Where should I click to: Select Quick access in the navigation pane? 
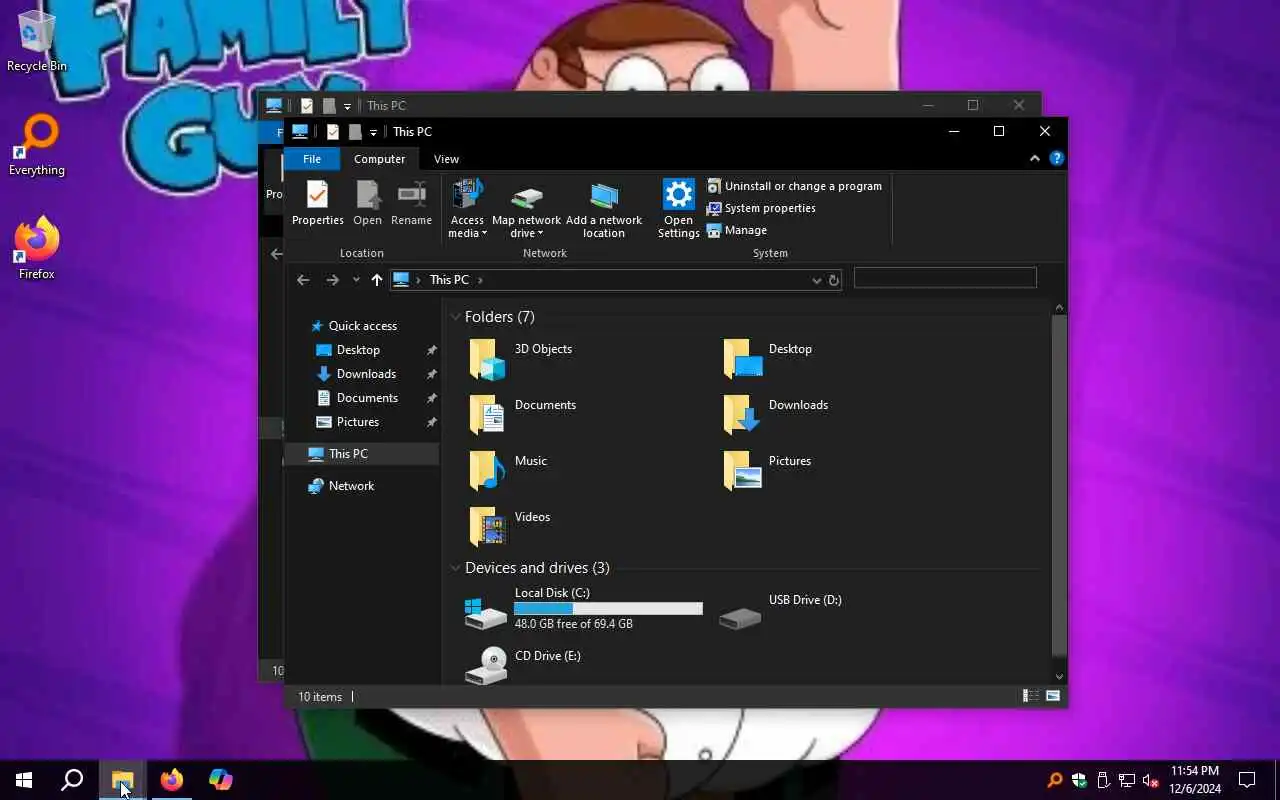point(363,326)
